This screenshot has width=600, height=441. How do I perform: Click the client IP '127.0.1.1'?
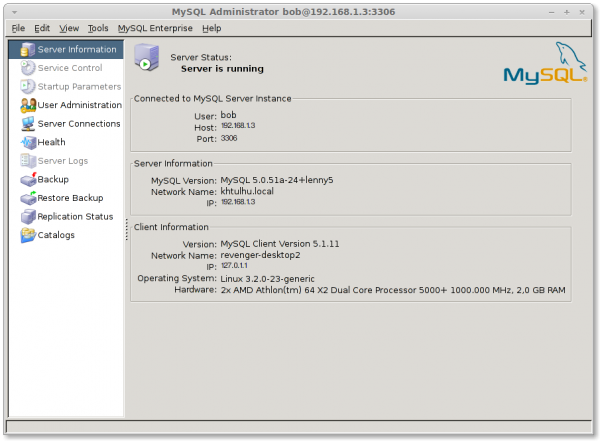pos(234,266)
